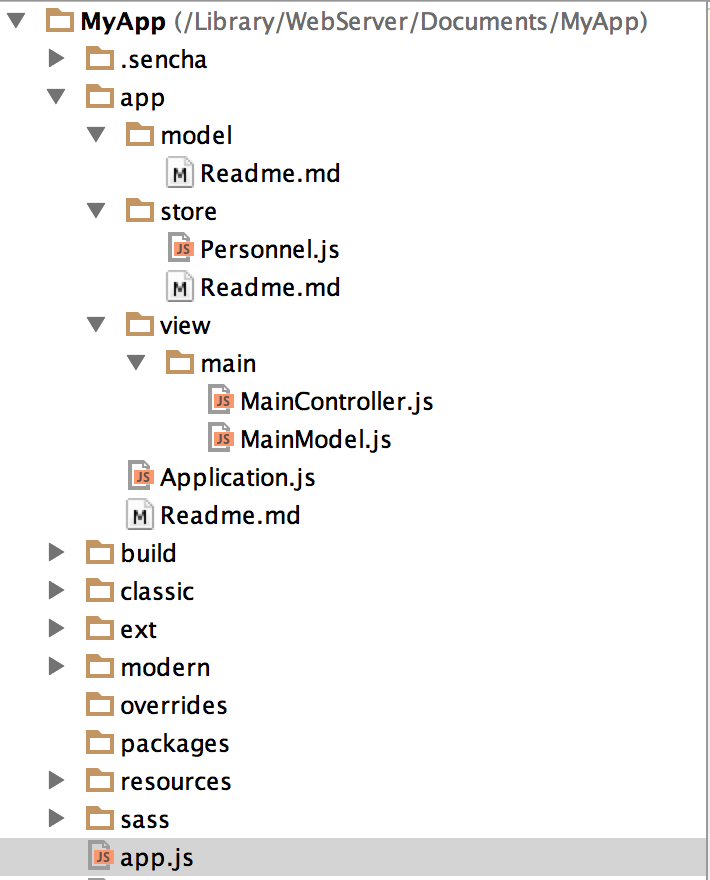The width and height of the screenshot is (710, 880).
Task: Click the JS icon beside app.js
Action: [101, 857]
